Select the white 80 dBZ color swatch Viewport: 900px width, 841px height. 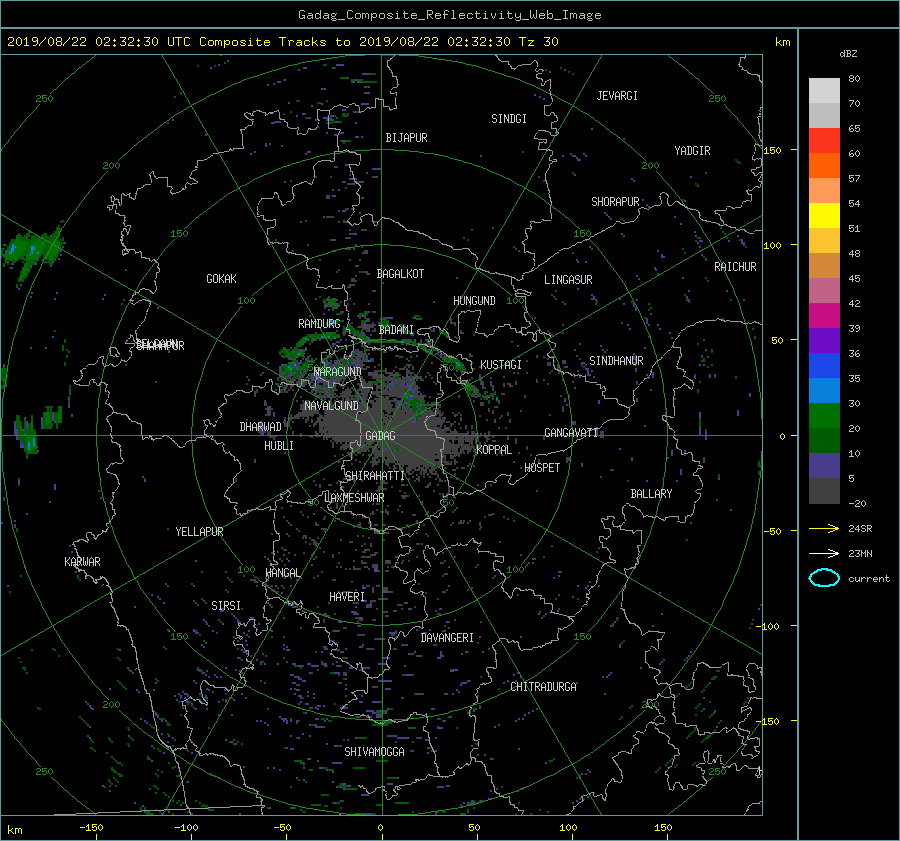coord(824,90)
